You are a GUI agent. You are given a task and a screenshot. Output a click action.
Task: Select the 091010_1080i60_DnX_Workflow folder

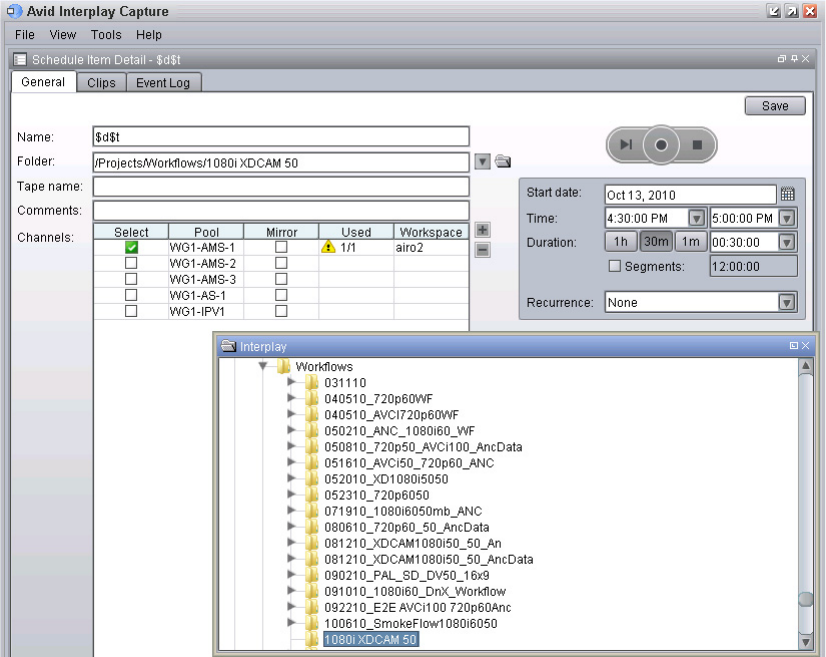415,591
